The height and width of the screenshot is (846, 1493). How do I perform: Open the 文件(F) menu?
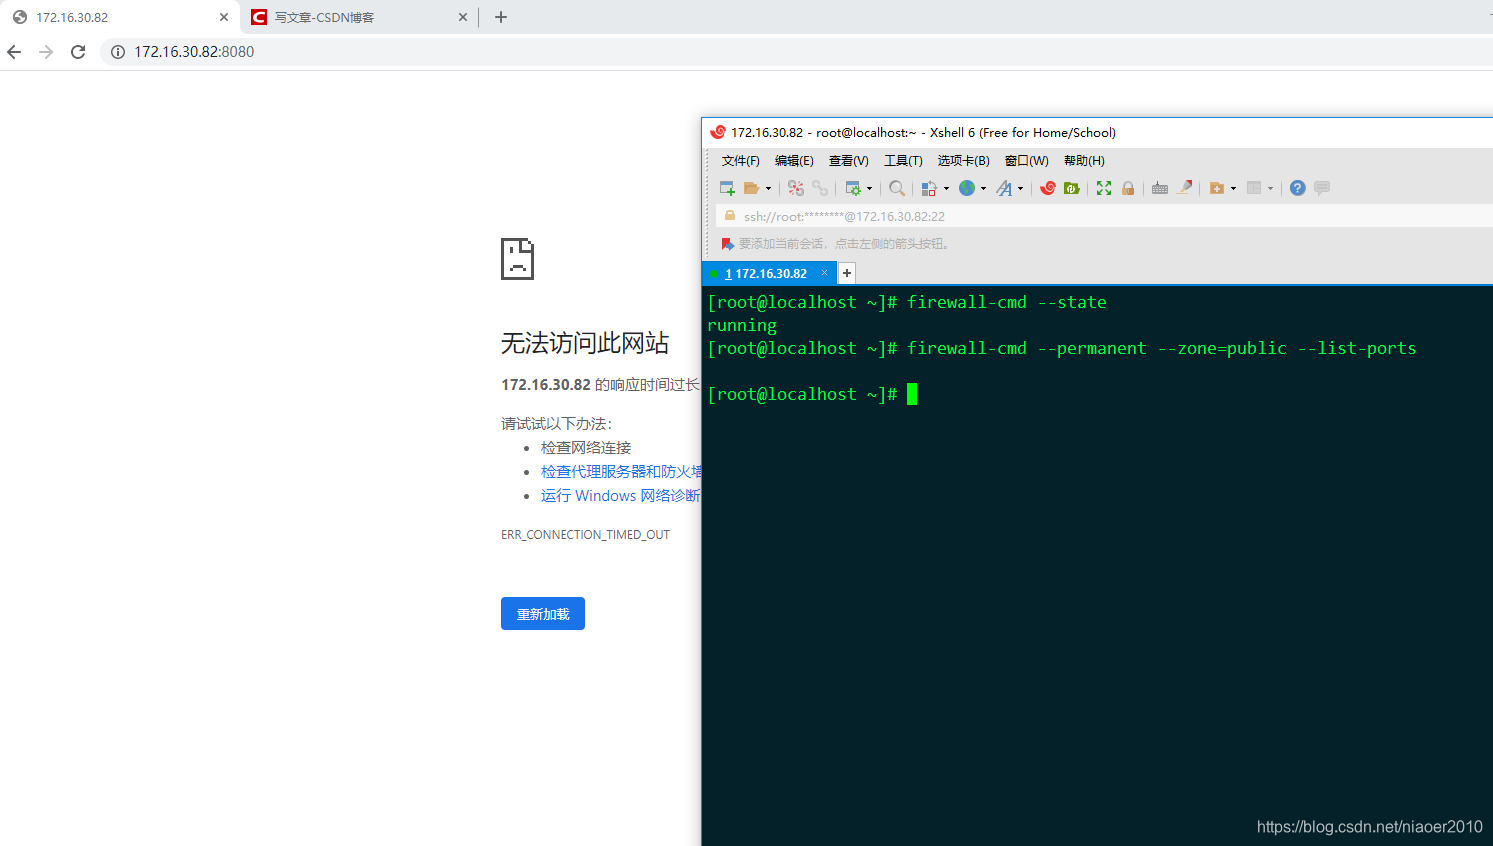click(741, 161)
